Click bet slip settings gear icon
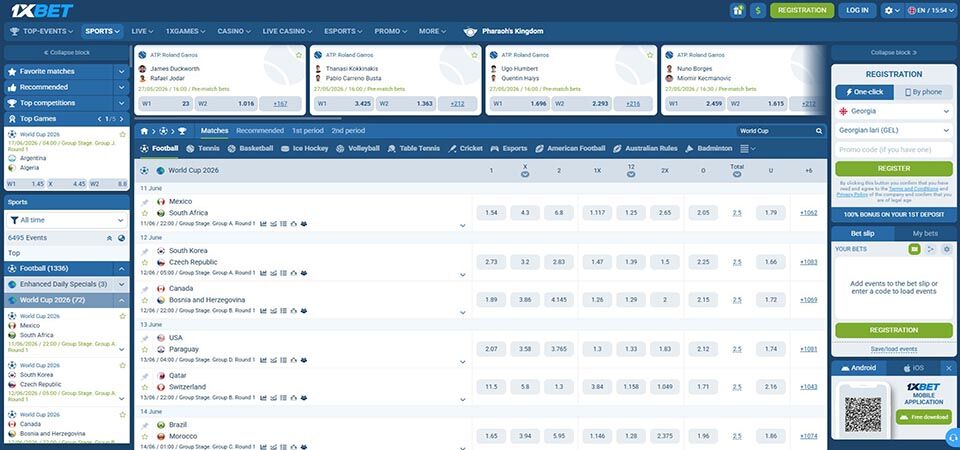Screen dimensions: 960x450 click(x=947, y=249)
